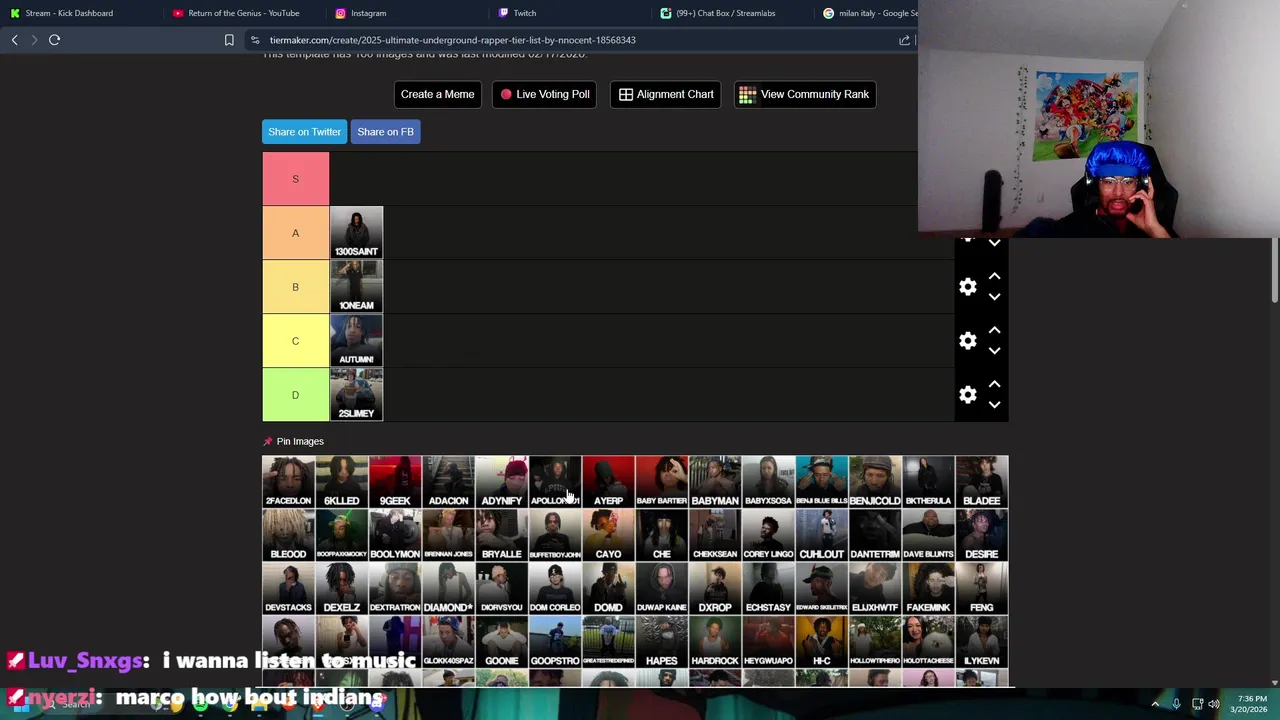Switch to Return of the Genius YouTube tab
The height and width of the screenshot is (720, 1280).
click(x=243, y=13)
